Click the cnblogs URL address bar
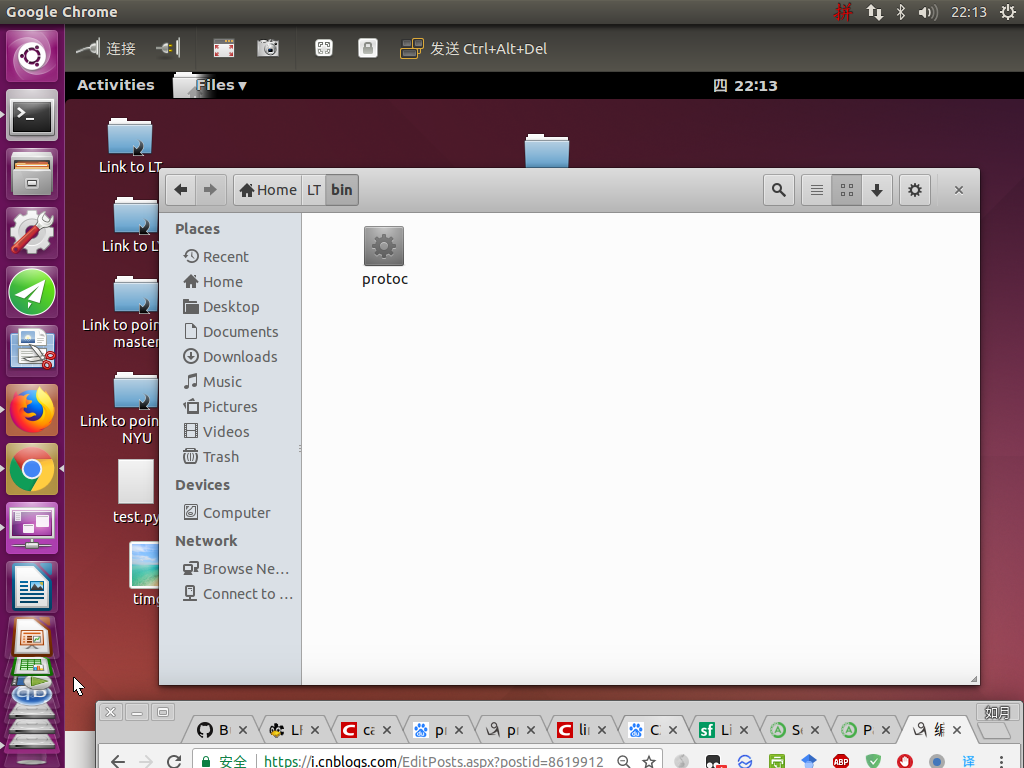1024x768 pixels. point(434,761)
